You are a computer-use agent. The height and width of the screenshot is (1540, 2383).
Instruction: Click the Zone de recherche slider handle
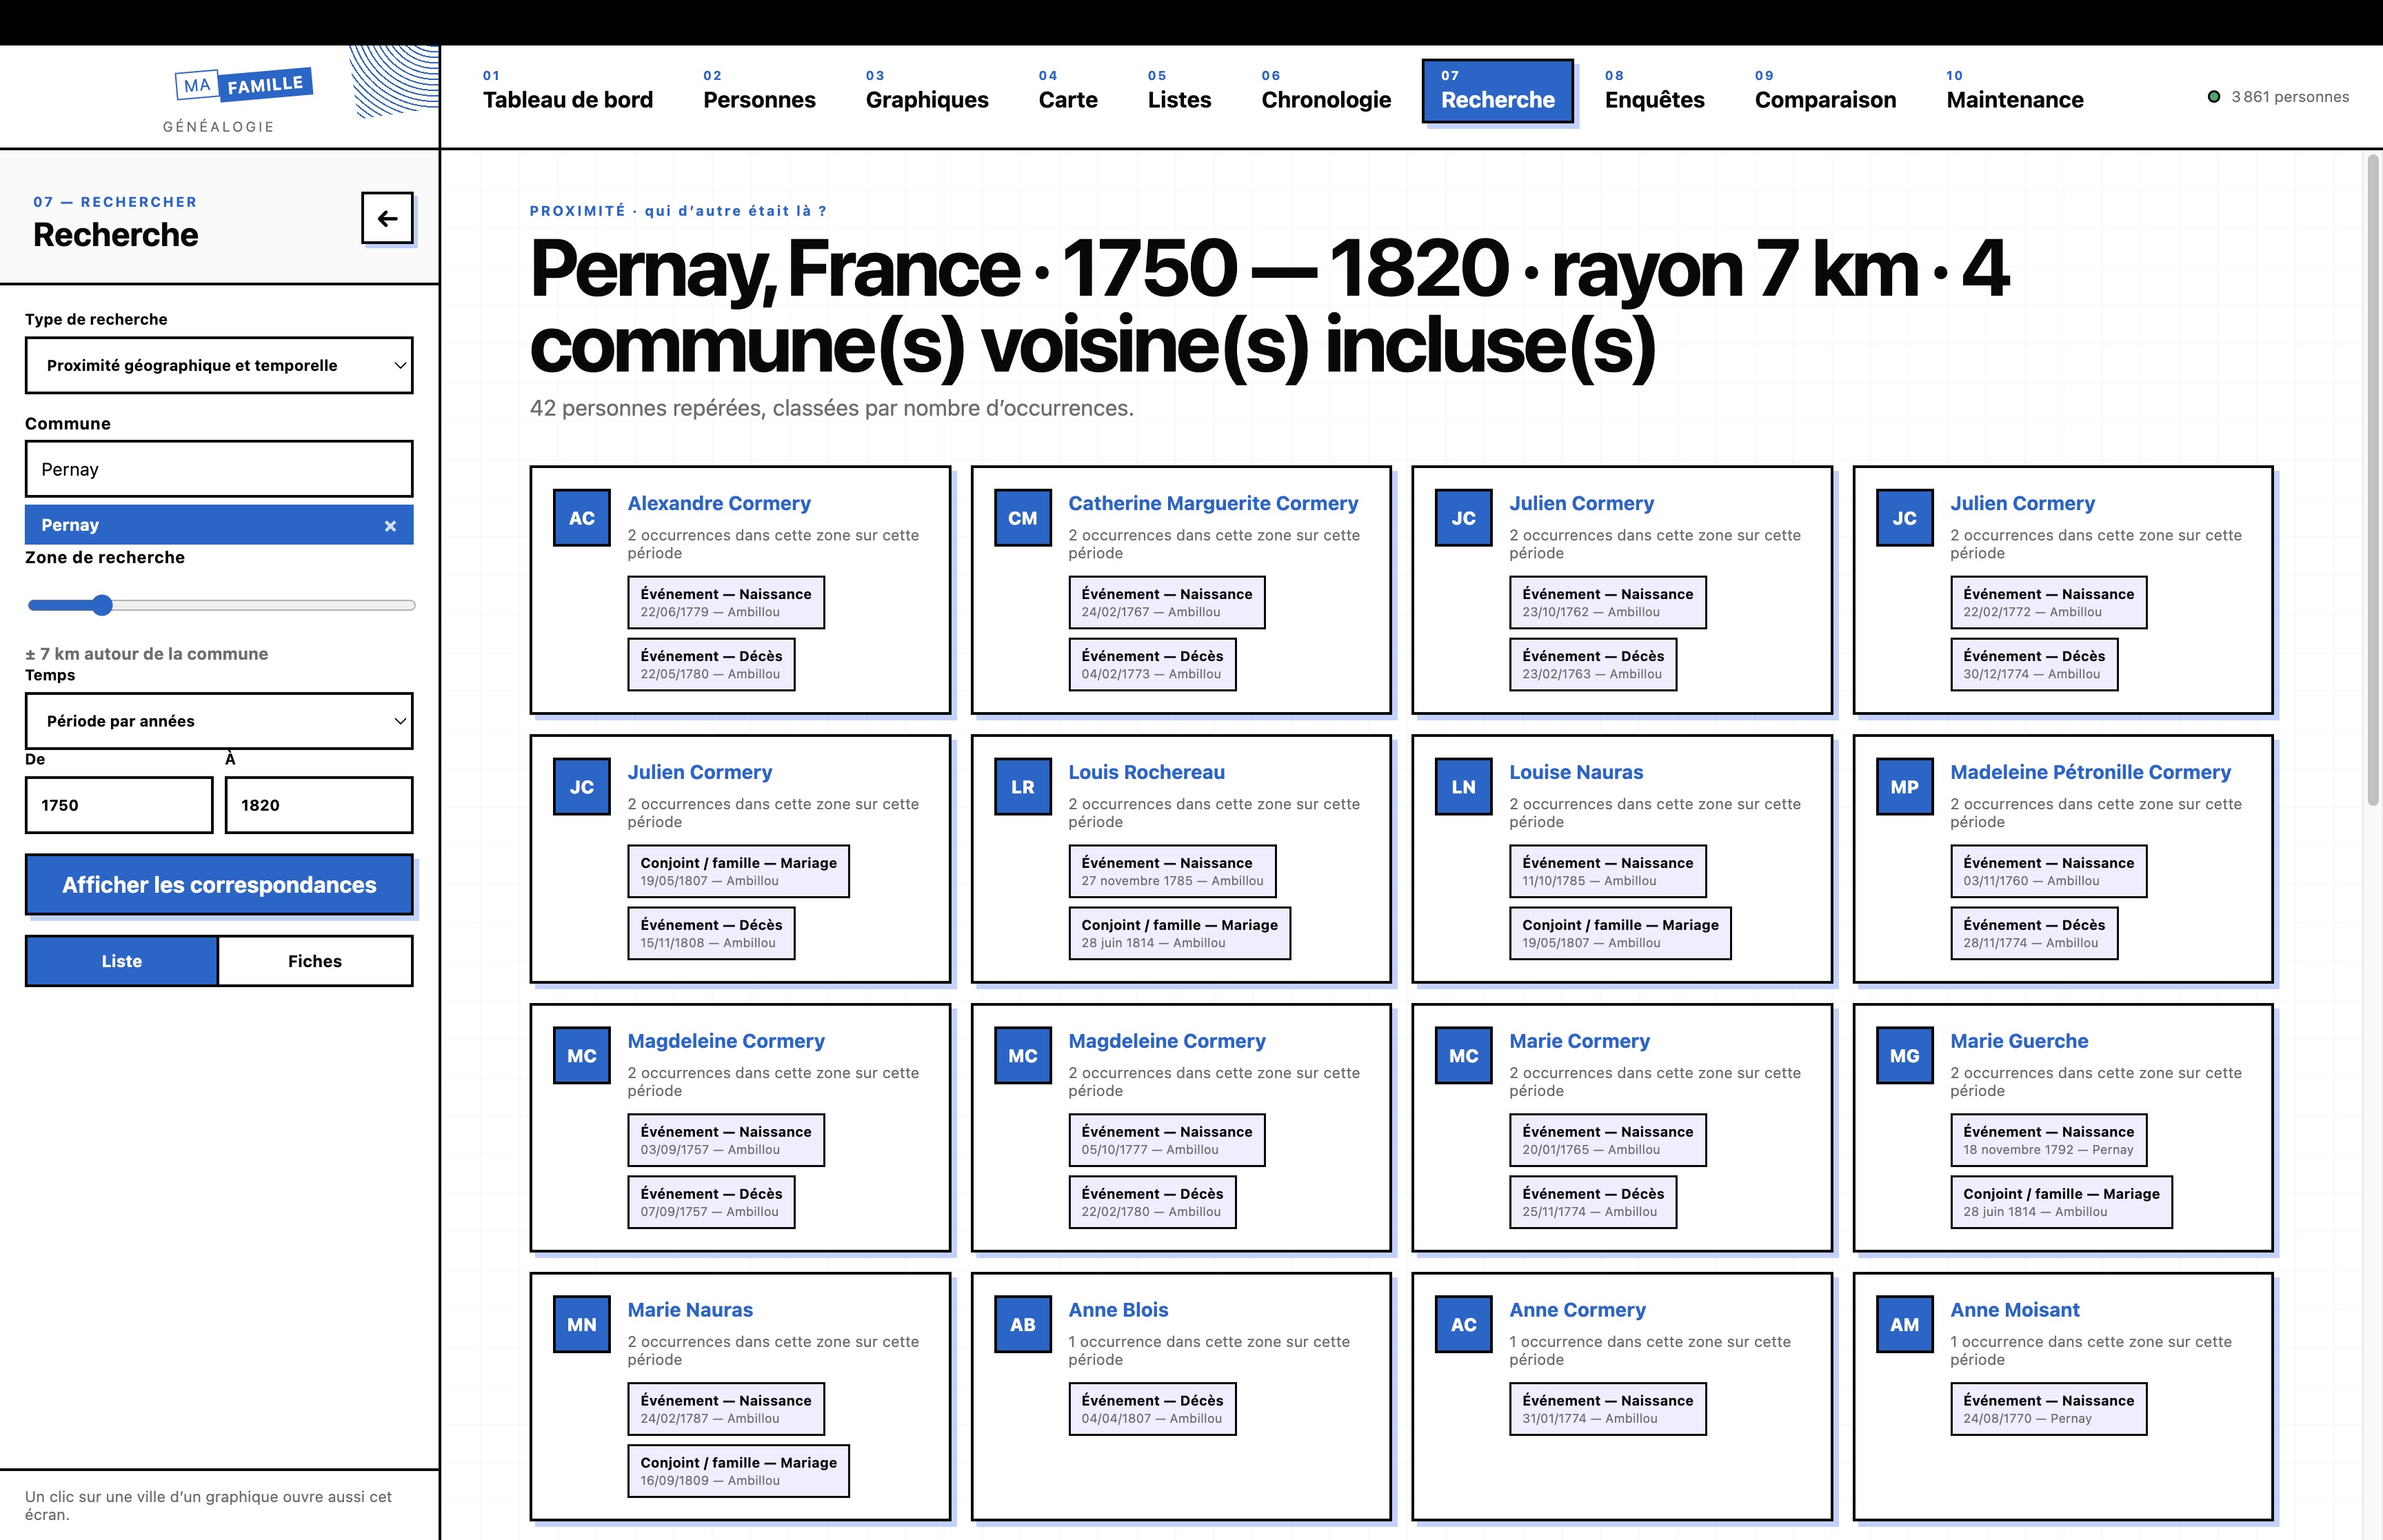(x=102, y=605)
